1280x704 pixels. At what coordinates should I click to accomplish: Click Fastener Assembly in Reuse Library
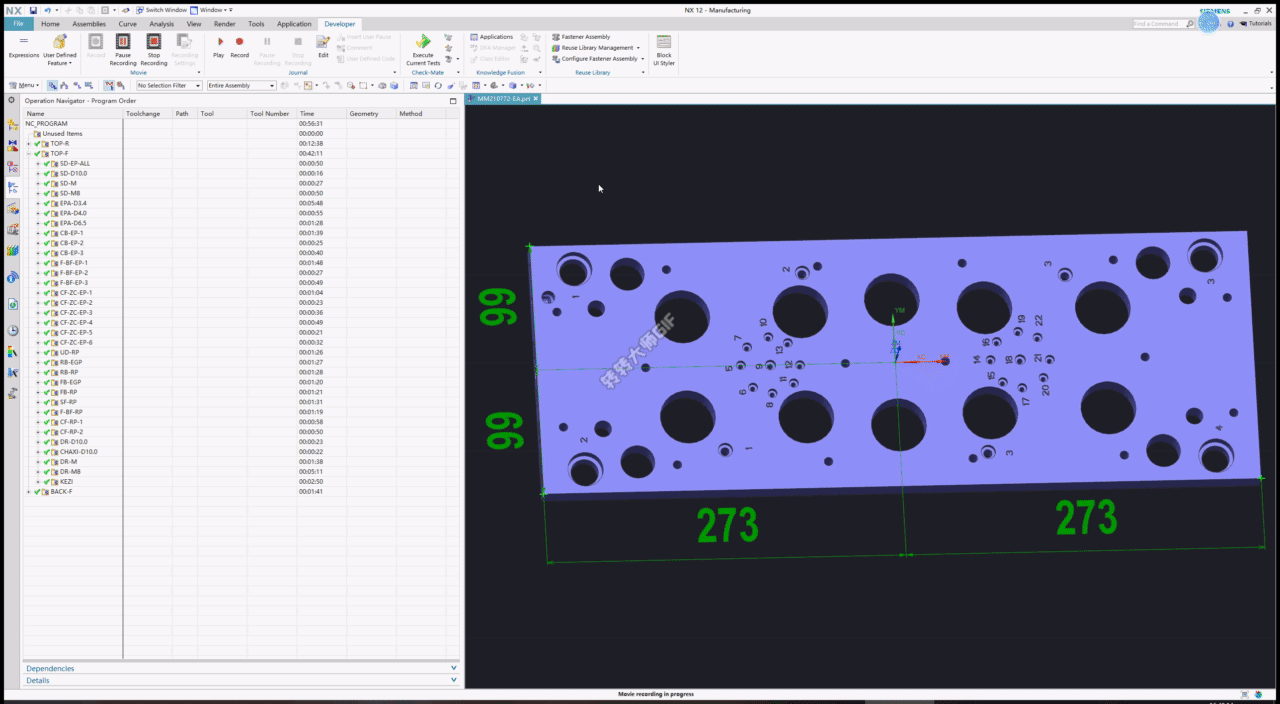click(x=582, y=37)
